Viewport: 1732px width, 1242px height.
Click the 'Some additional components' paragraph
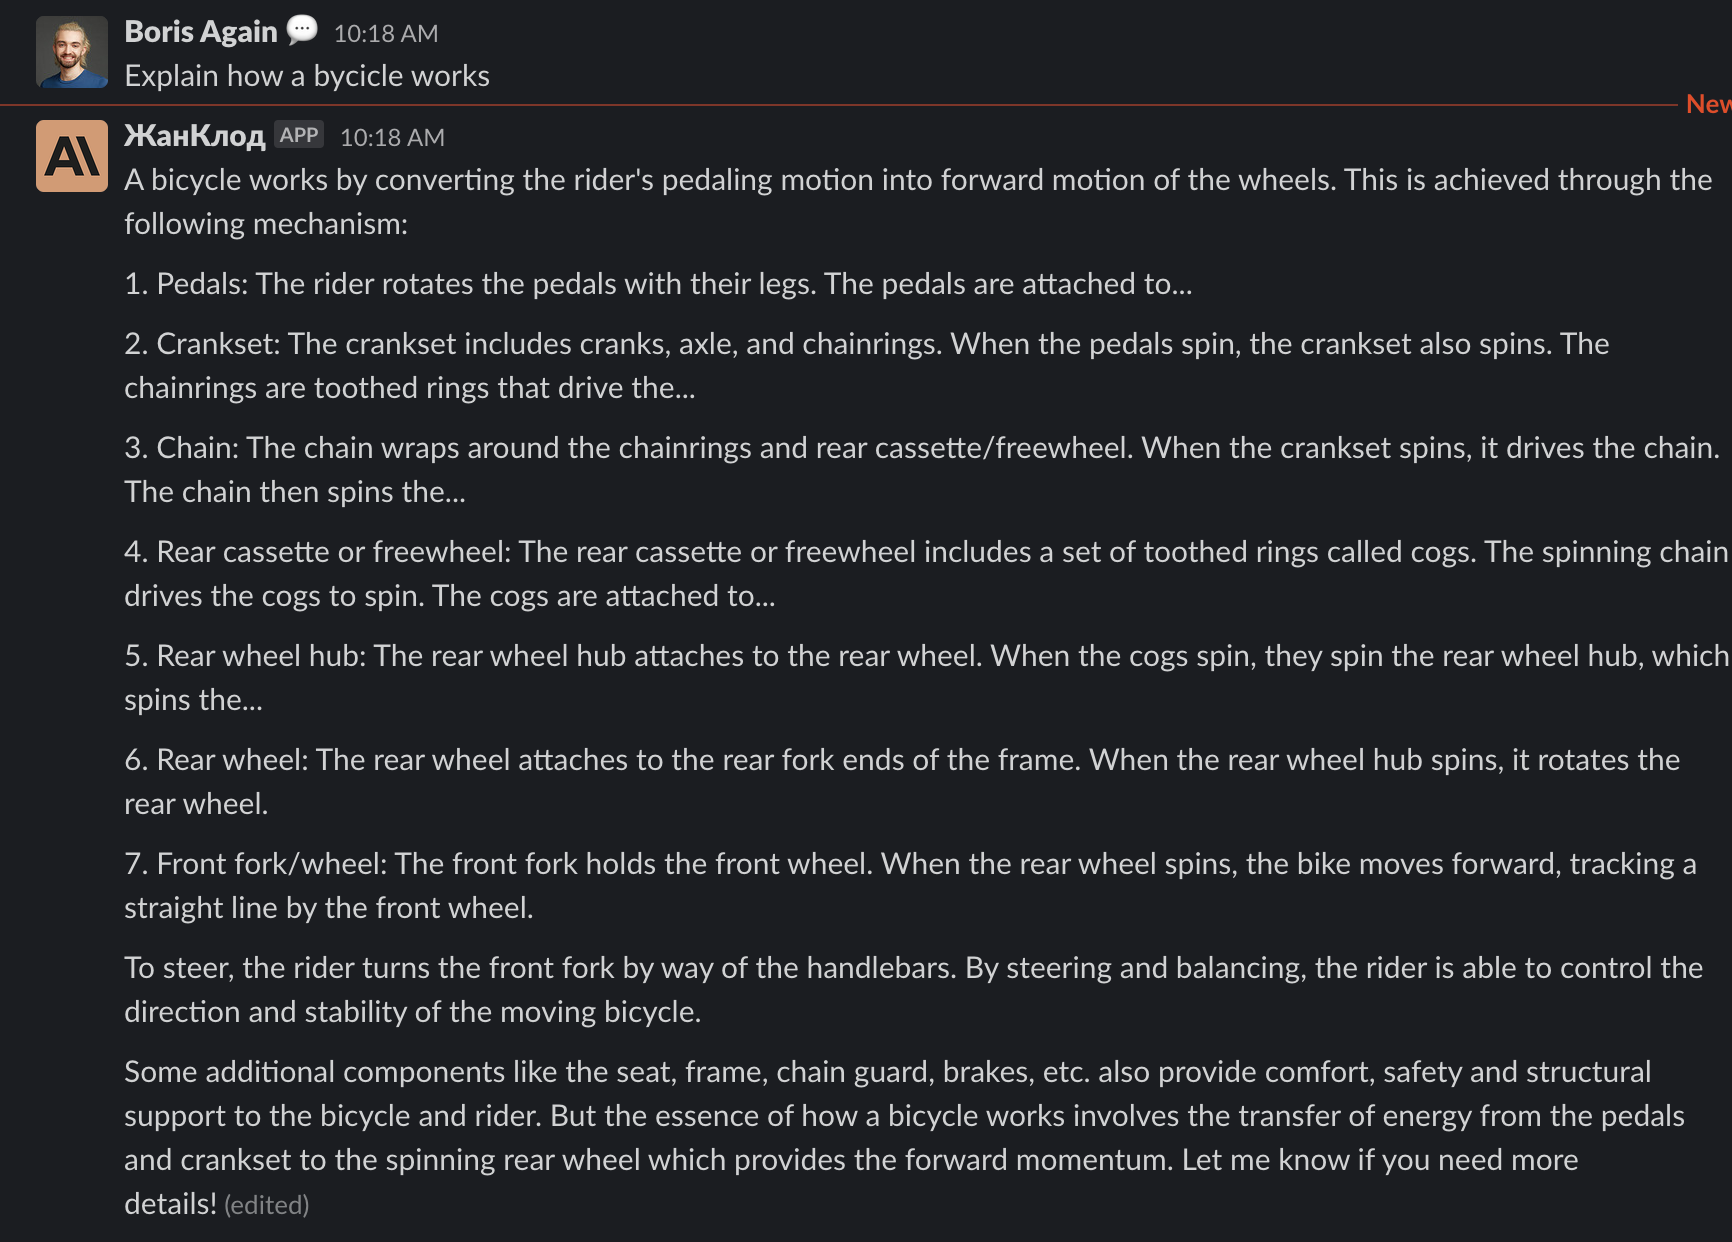tap(904, 1138)
